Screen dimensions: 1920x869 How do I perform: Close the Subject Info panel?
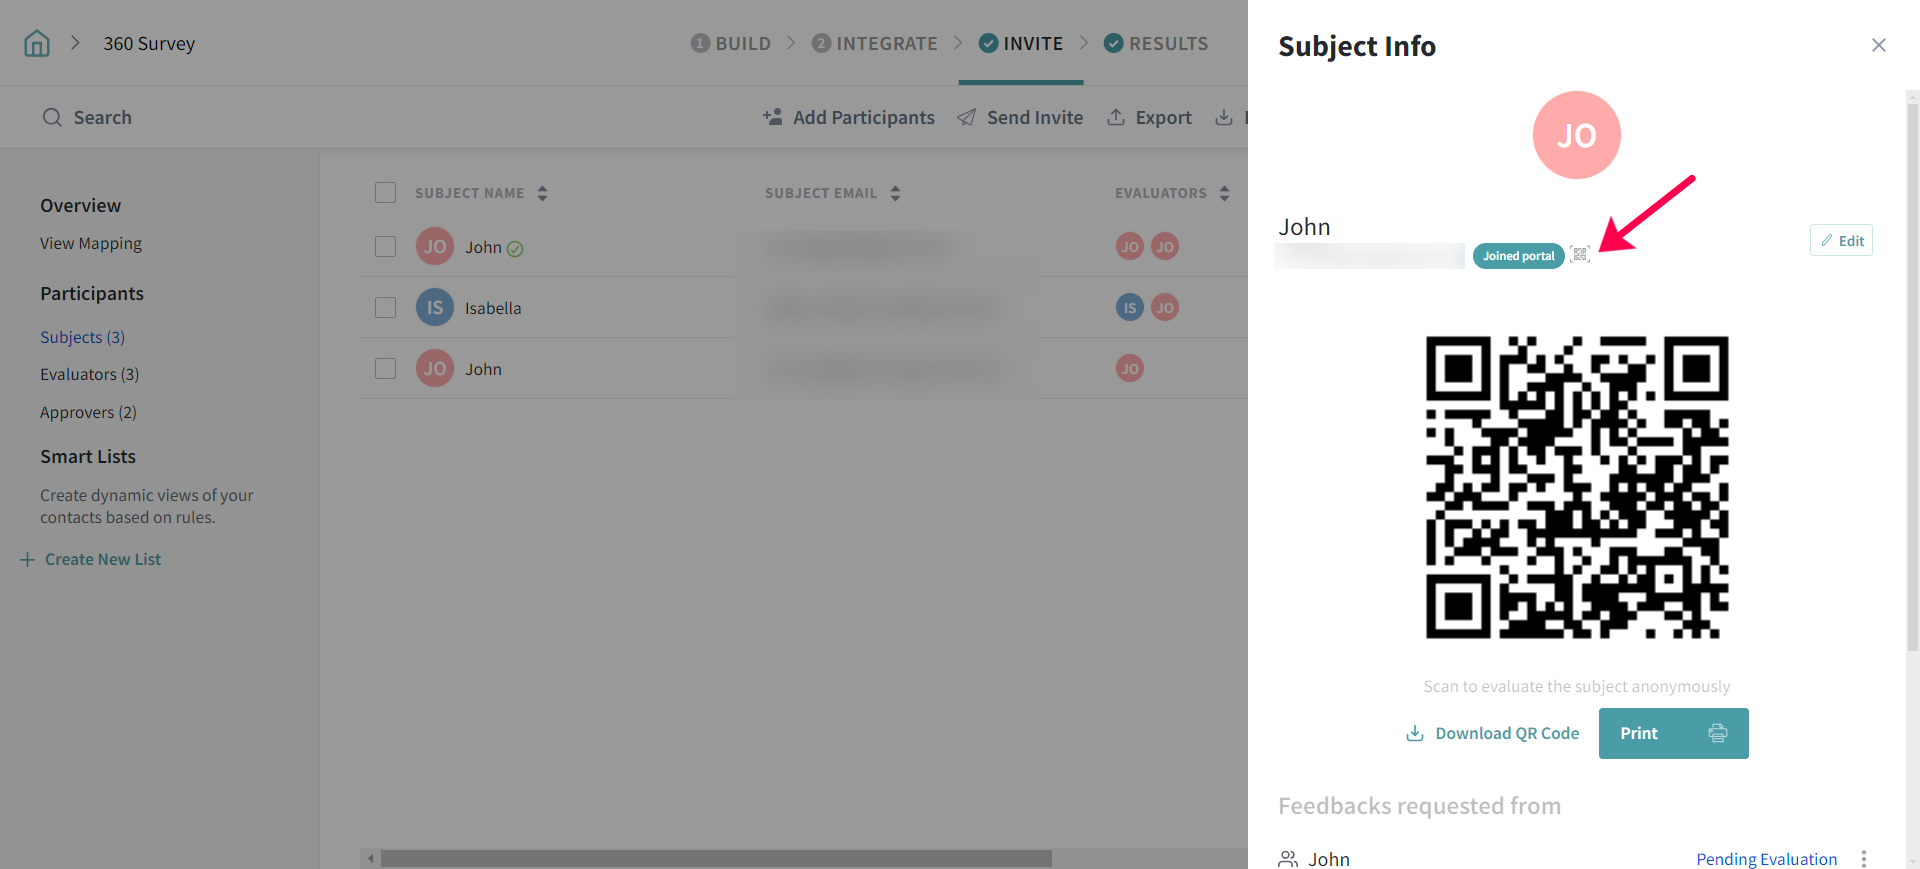1878,45
